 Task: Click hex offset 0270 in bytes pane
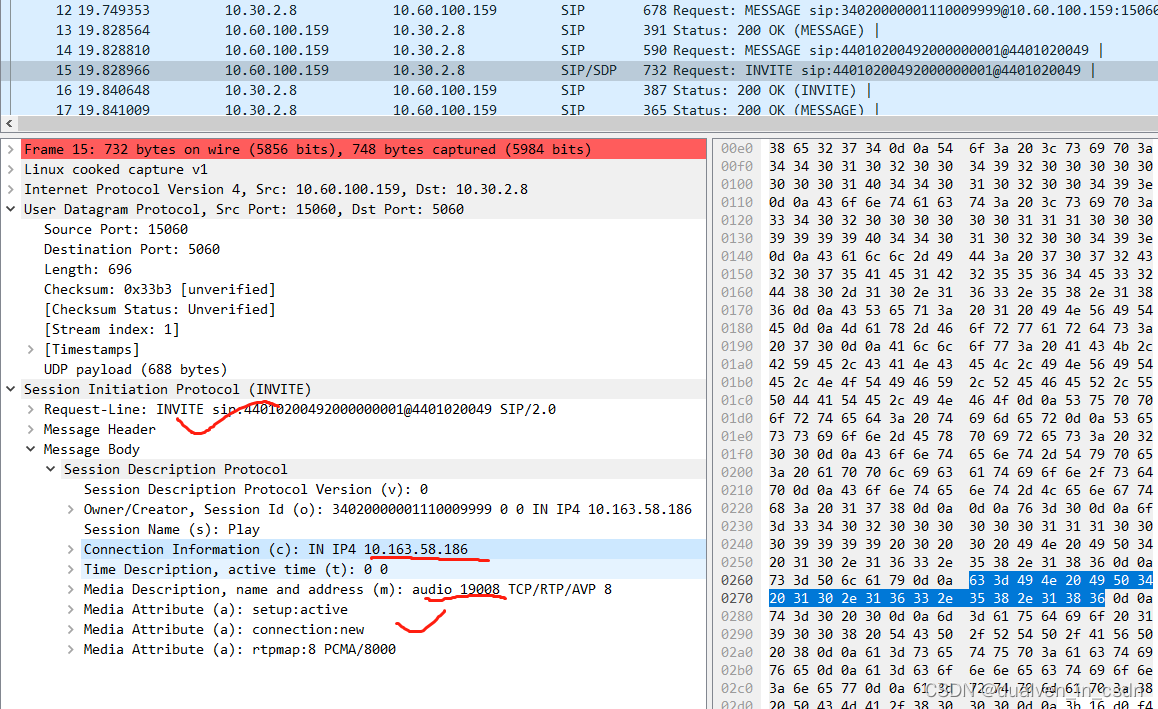(x=736, y=598)
